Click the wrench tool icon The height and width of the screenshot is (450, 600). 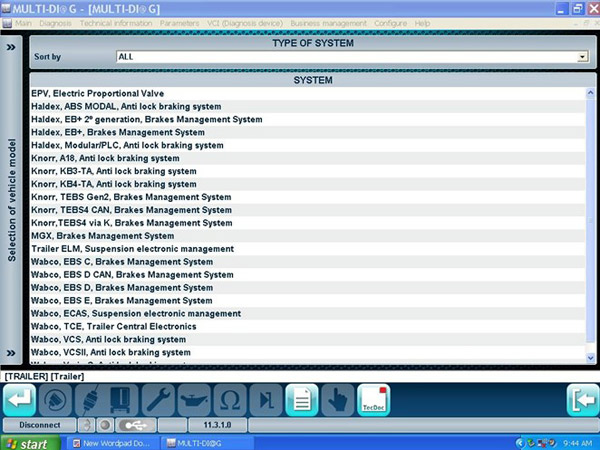[x=156, y=400]
